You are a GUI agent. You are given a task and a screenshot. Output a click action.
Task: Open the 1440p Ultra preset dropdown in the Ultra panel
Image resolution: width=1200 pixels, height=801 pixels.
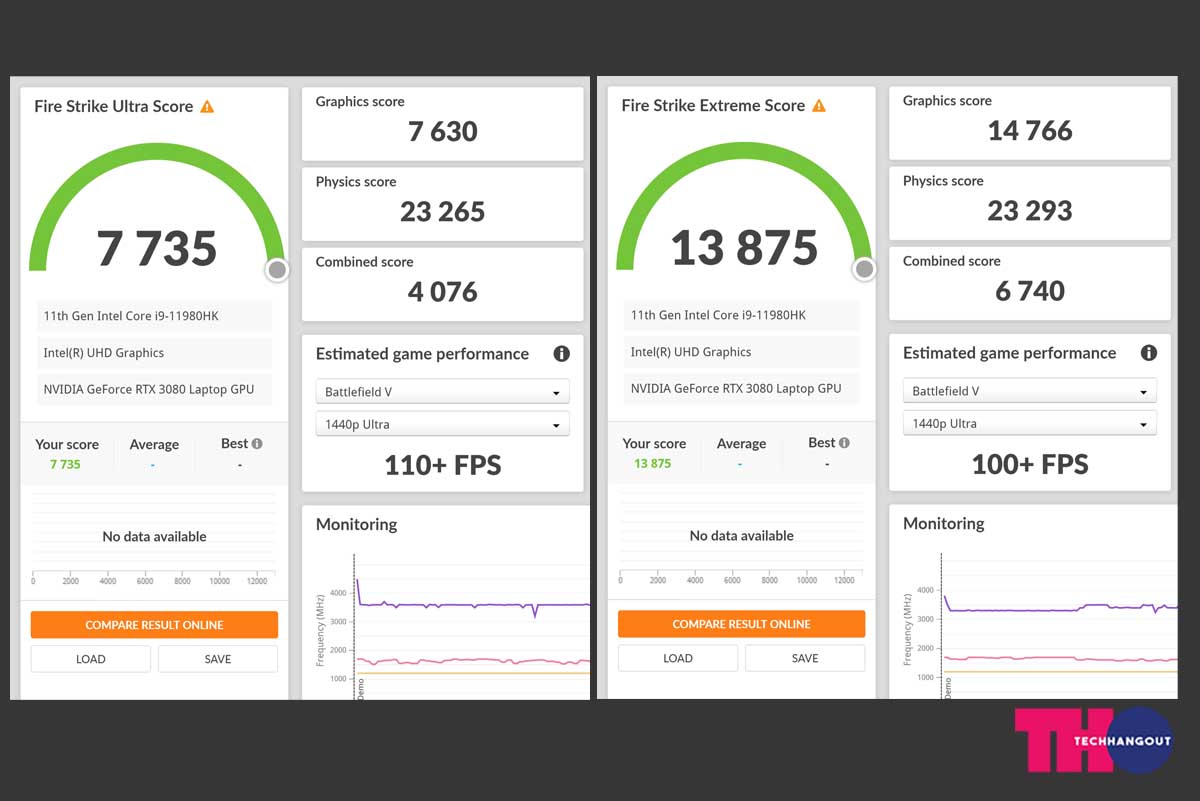[443, 424]
